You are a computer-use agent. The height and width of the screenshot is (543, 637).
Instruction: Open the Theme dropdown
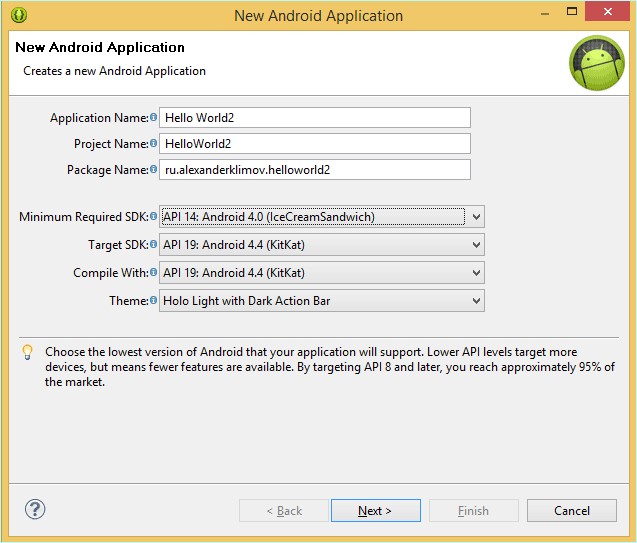(x=321, y=301)
